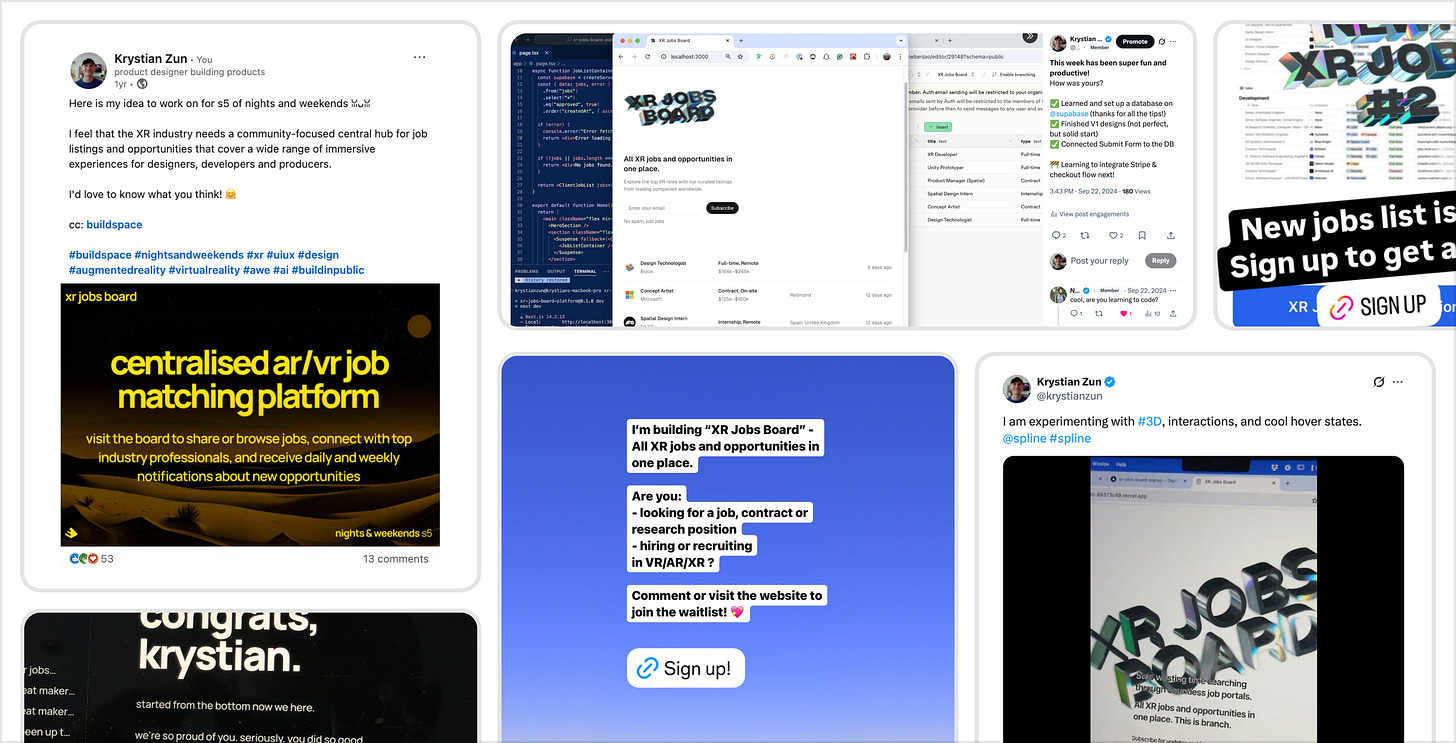Image resolution: width=1456 pixels, height=743 pixels.
Task: Click the Grok icon on the 3D tweet
Action: 1378,382
